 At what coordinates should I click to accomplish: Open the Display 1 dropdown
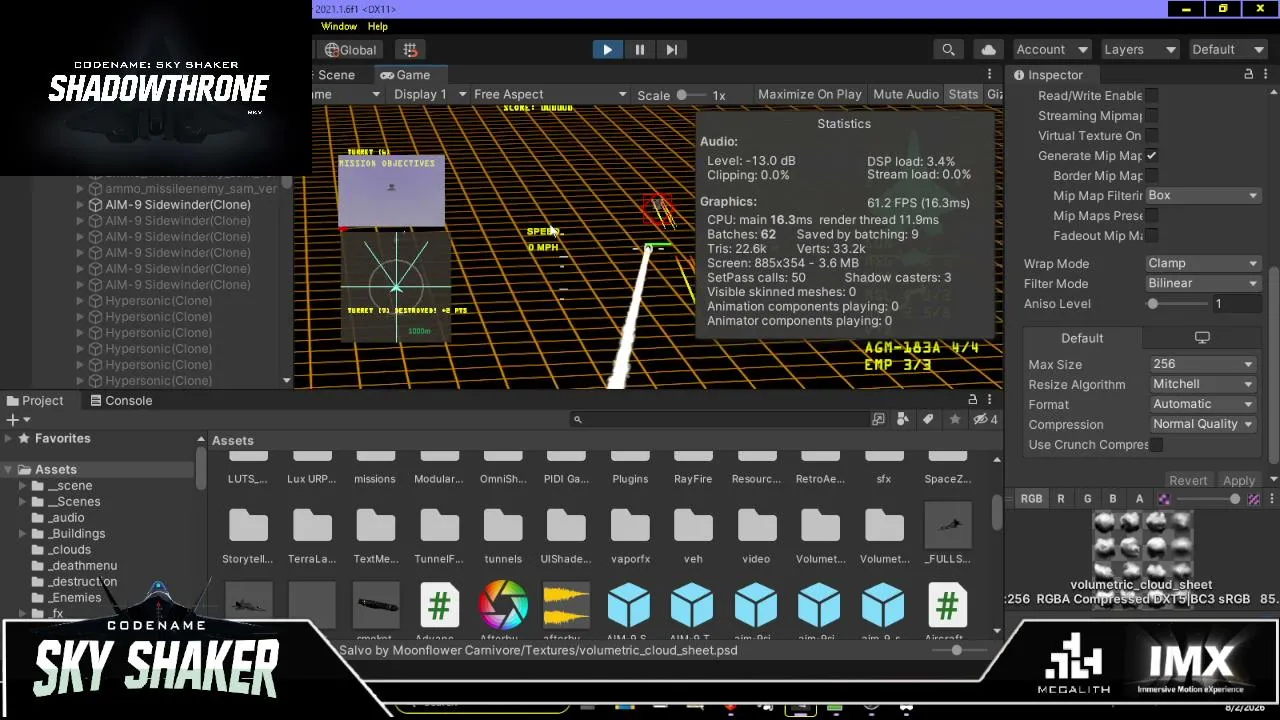click(430, 94)
